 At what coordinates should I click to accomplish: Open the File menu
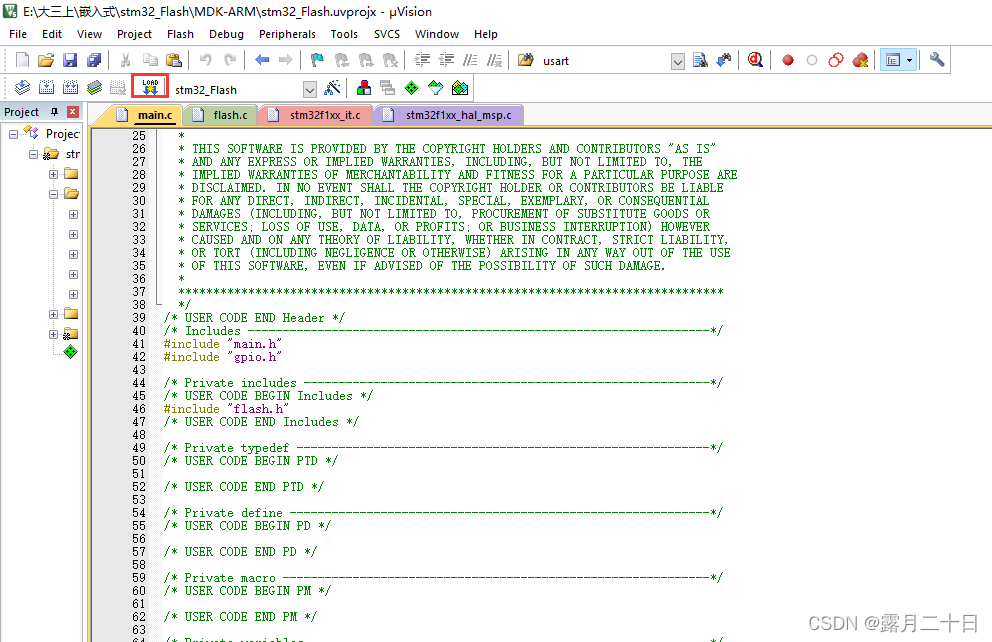click(18, 34)
